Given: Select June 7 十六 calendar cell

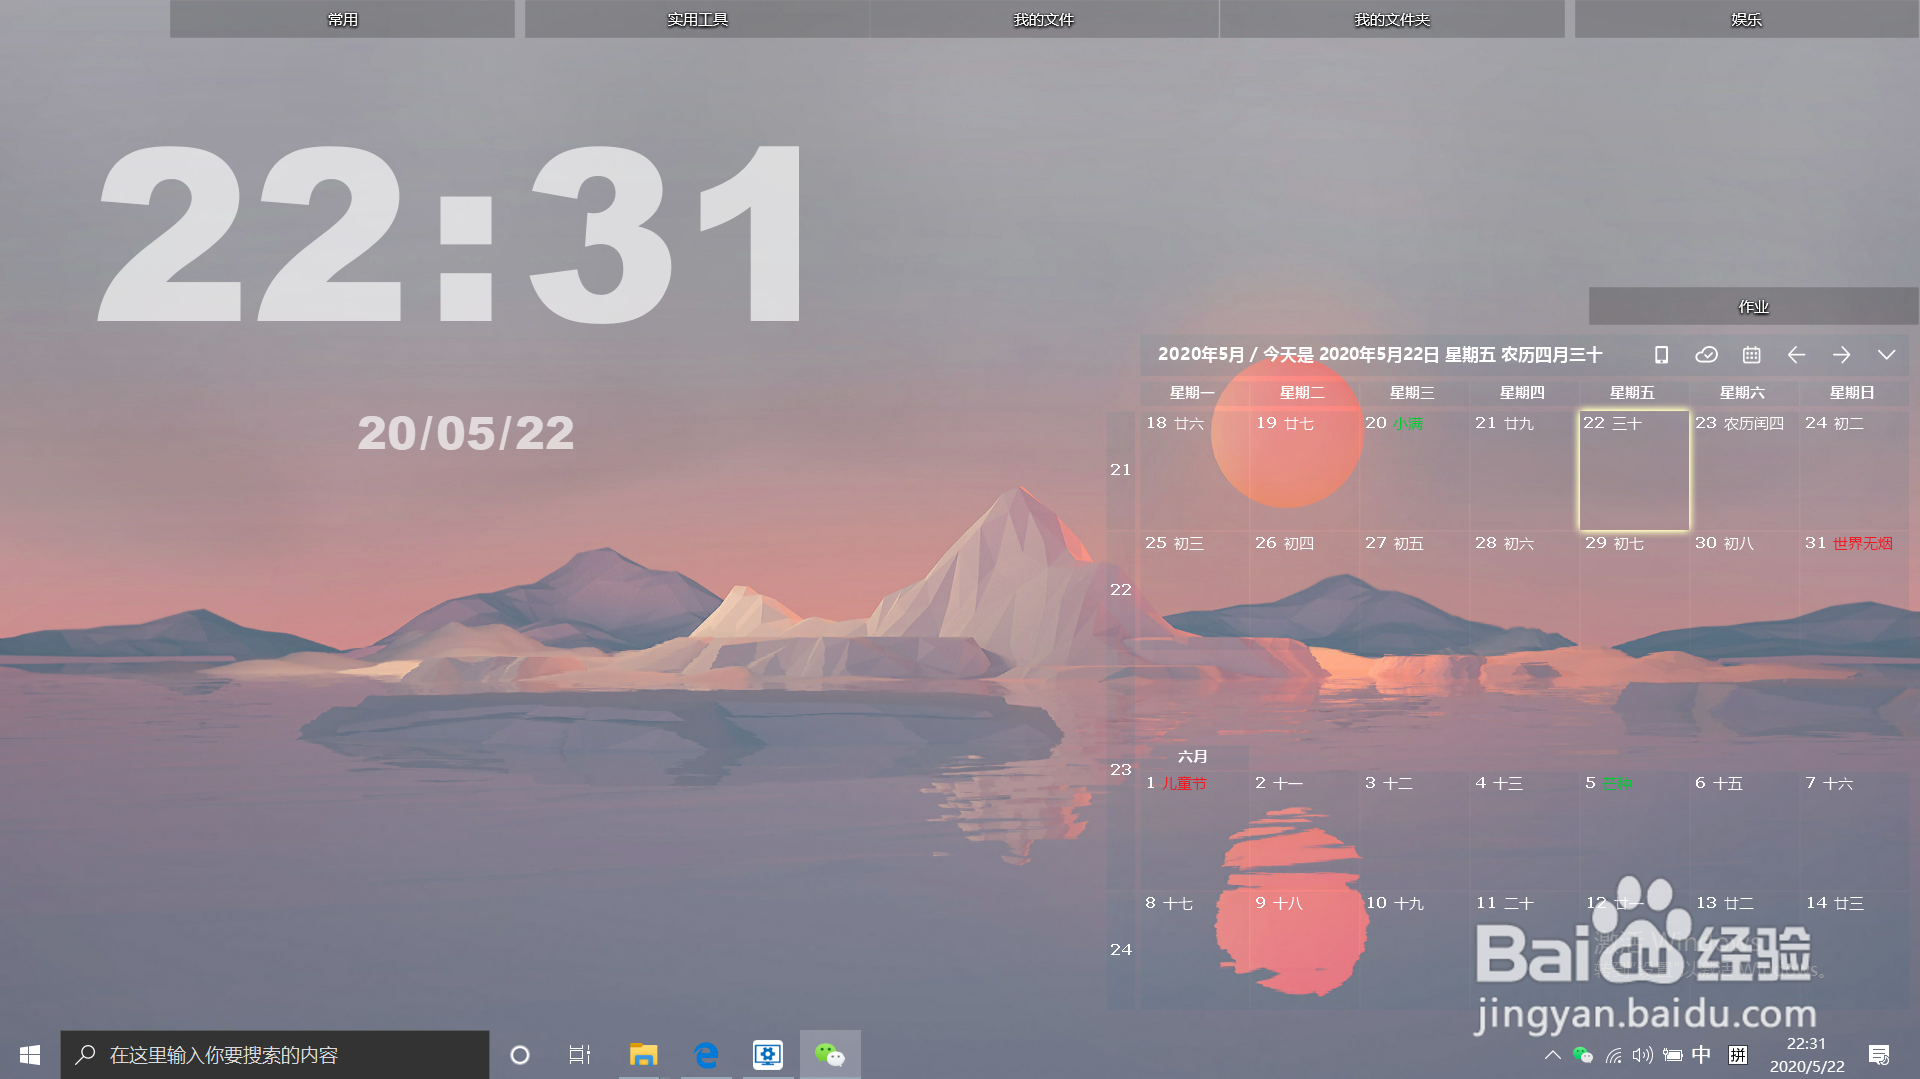Looking at the screenshot, I should [1854, 830].
